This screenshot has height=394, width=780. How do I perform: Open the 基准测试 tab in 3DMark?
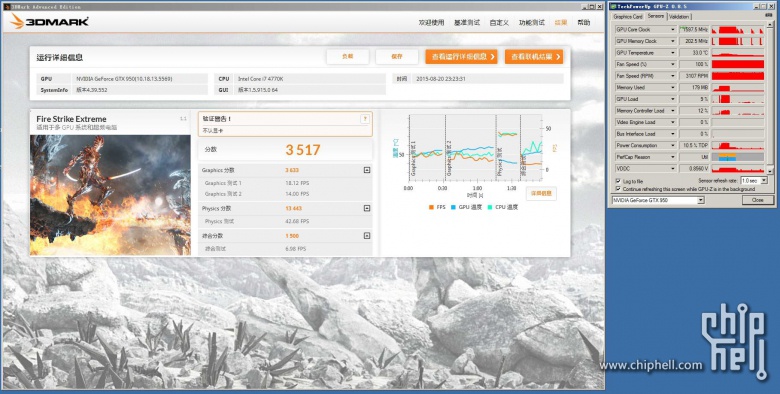[467, 22]
